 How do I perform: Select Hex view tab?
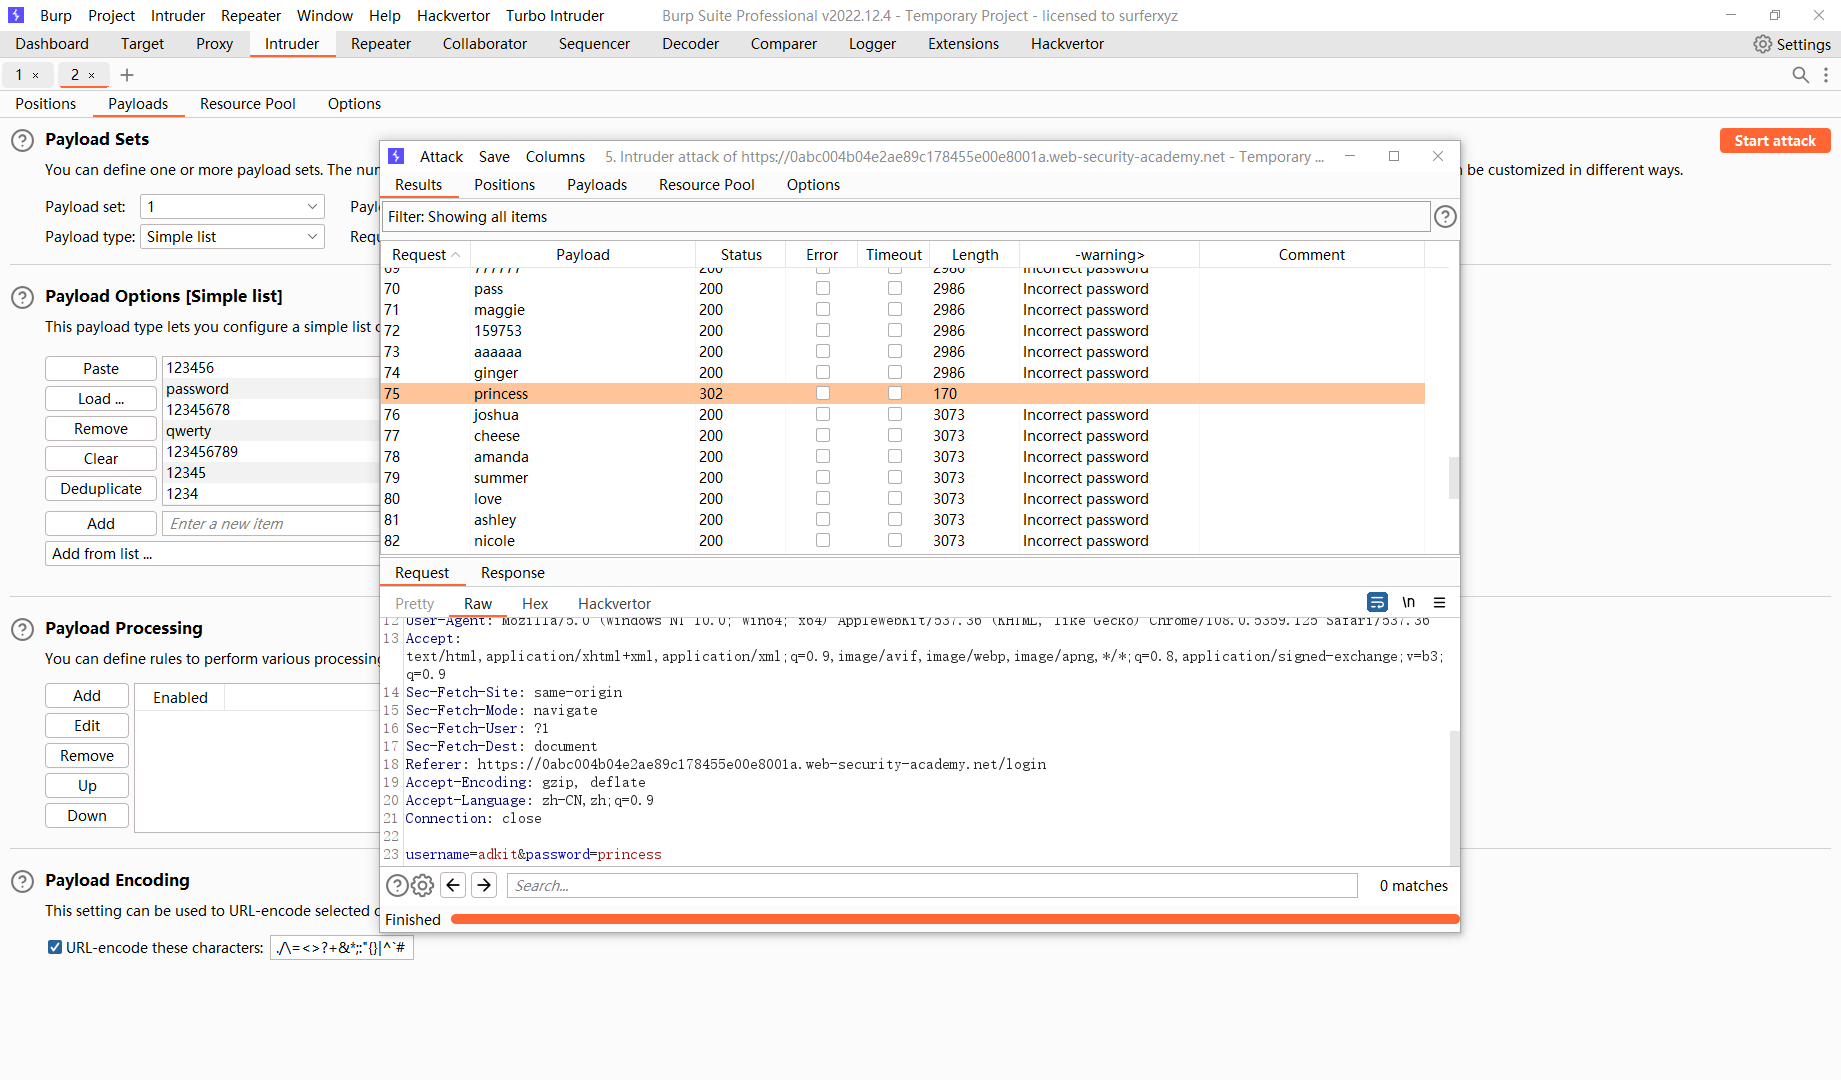pos(535,604)
